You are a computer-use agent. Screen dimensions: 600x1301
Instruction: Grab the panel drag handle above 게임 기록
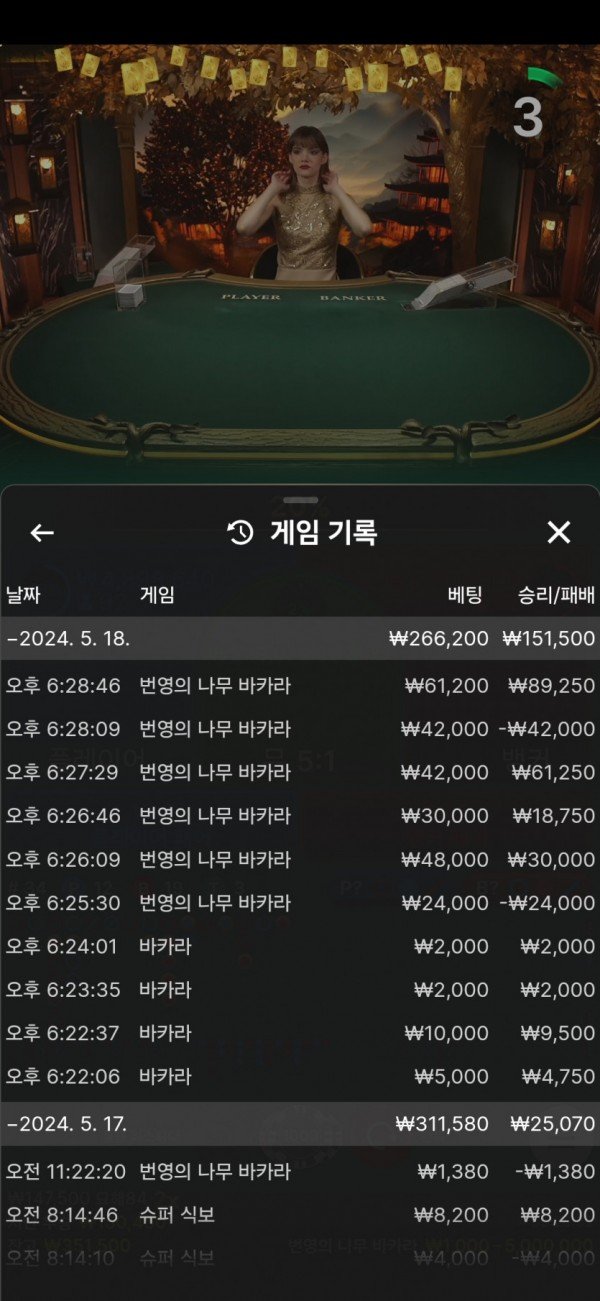pyautogui.click(x=300, y=499)
